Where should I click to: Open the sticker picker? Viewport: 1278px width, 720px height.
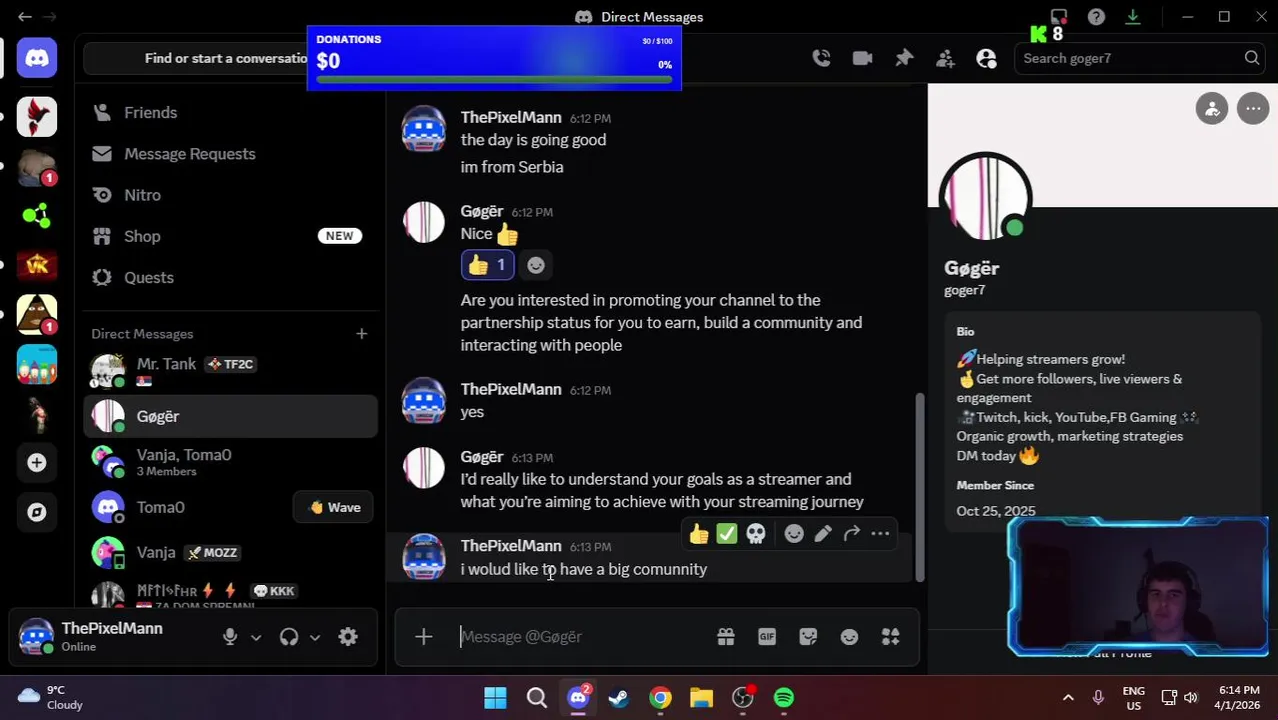click(808, 637)
